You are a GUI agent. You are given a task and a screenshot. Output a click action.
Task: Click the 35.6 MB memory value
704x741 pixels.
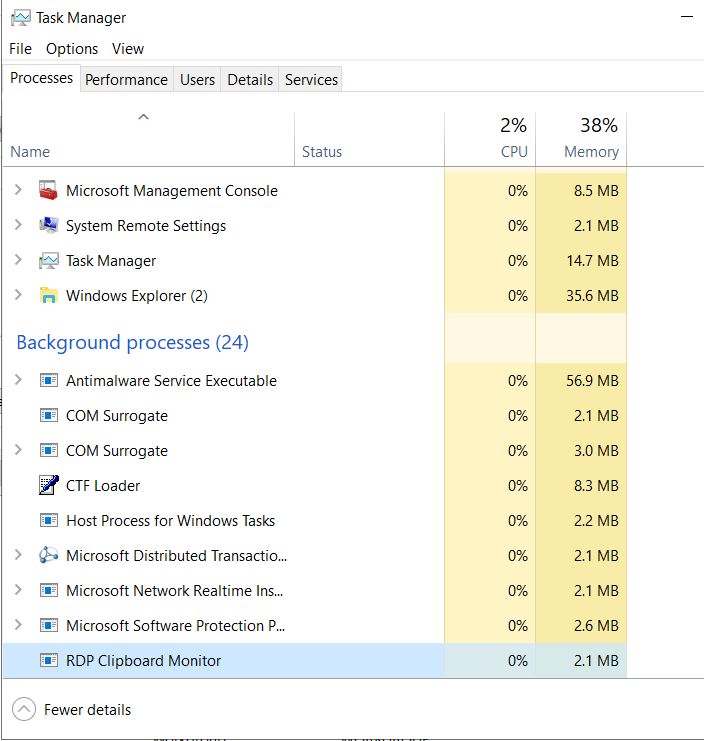(592, 295)
